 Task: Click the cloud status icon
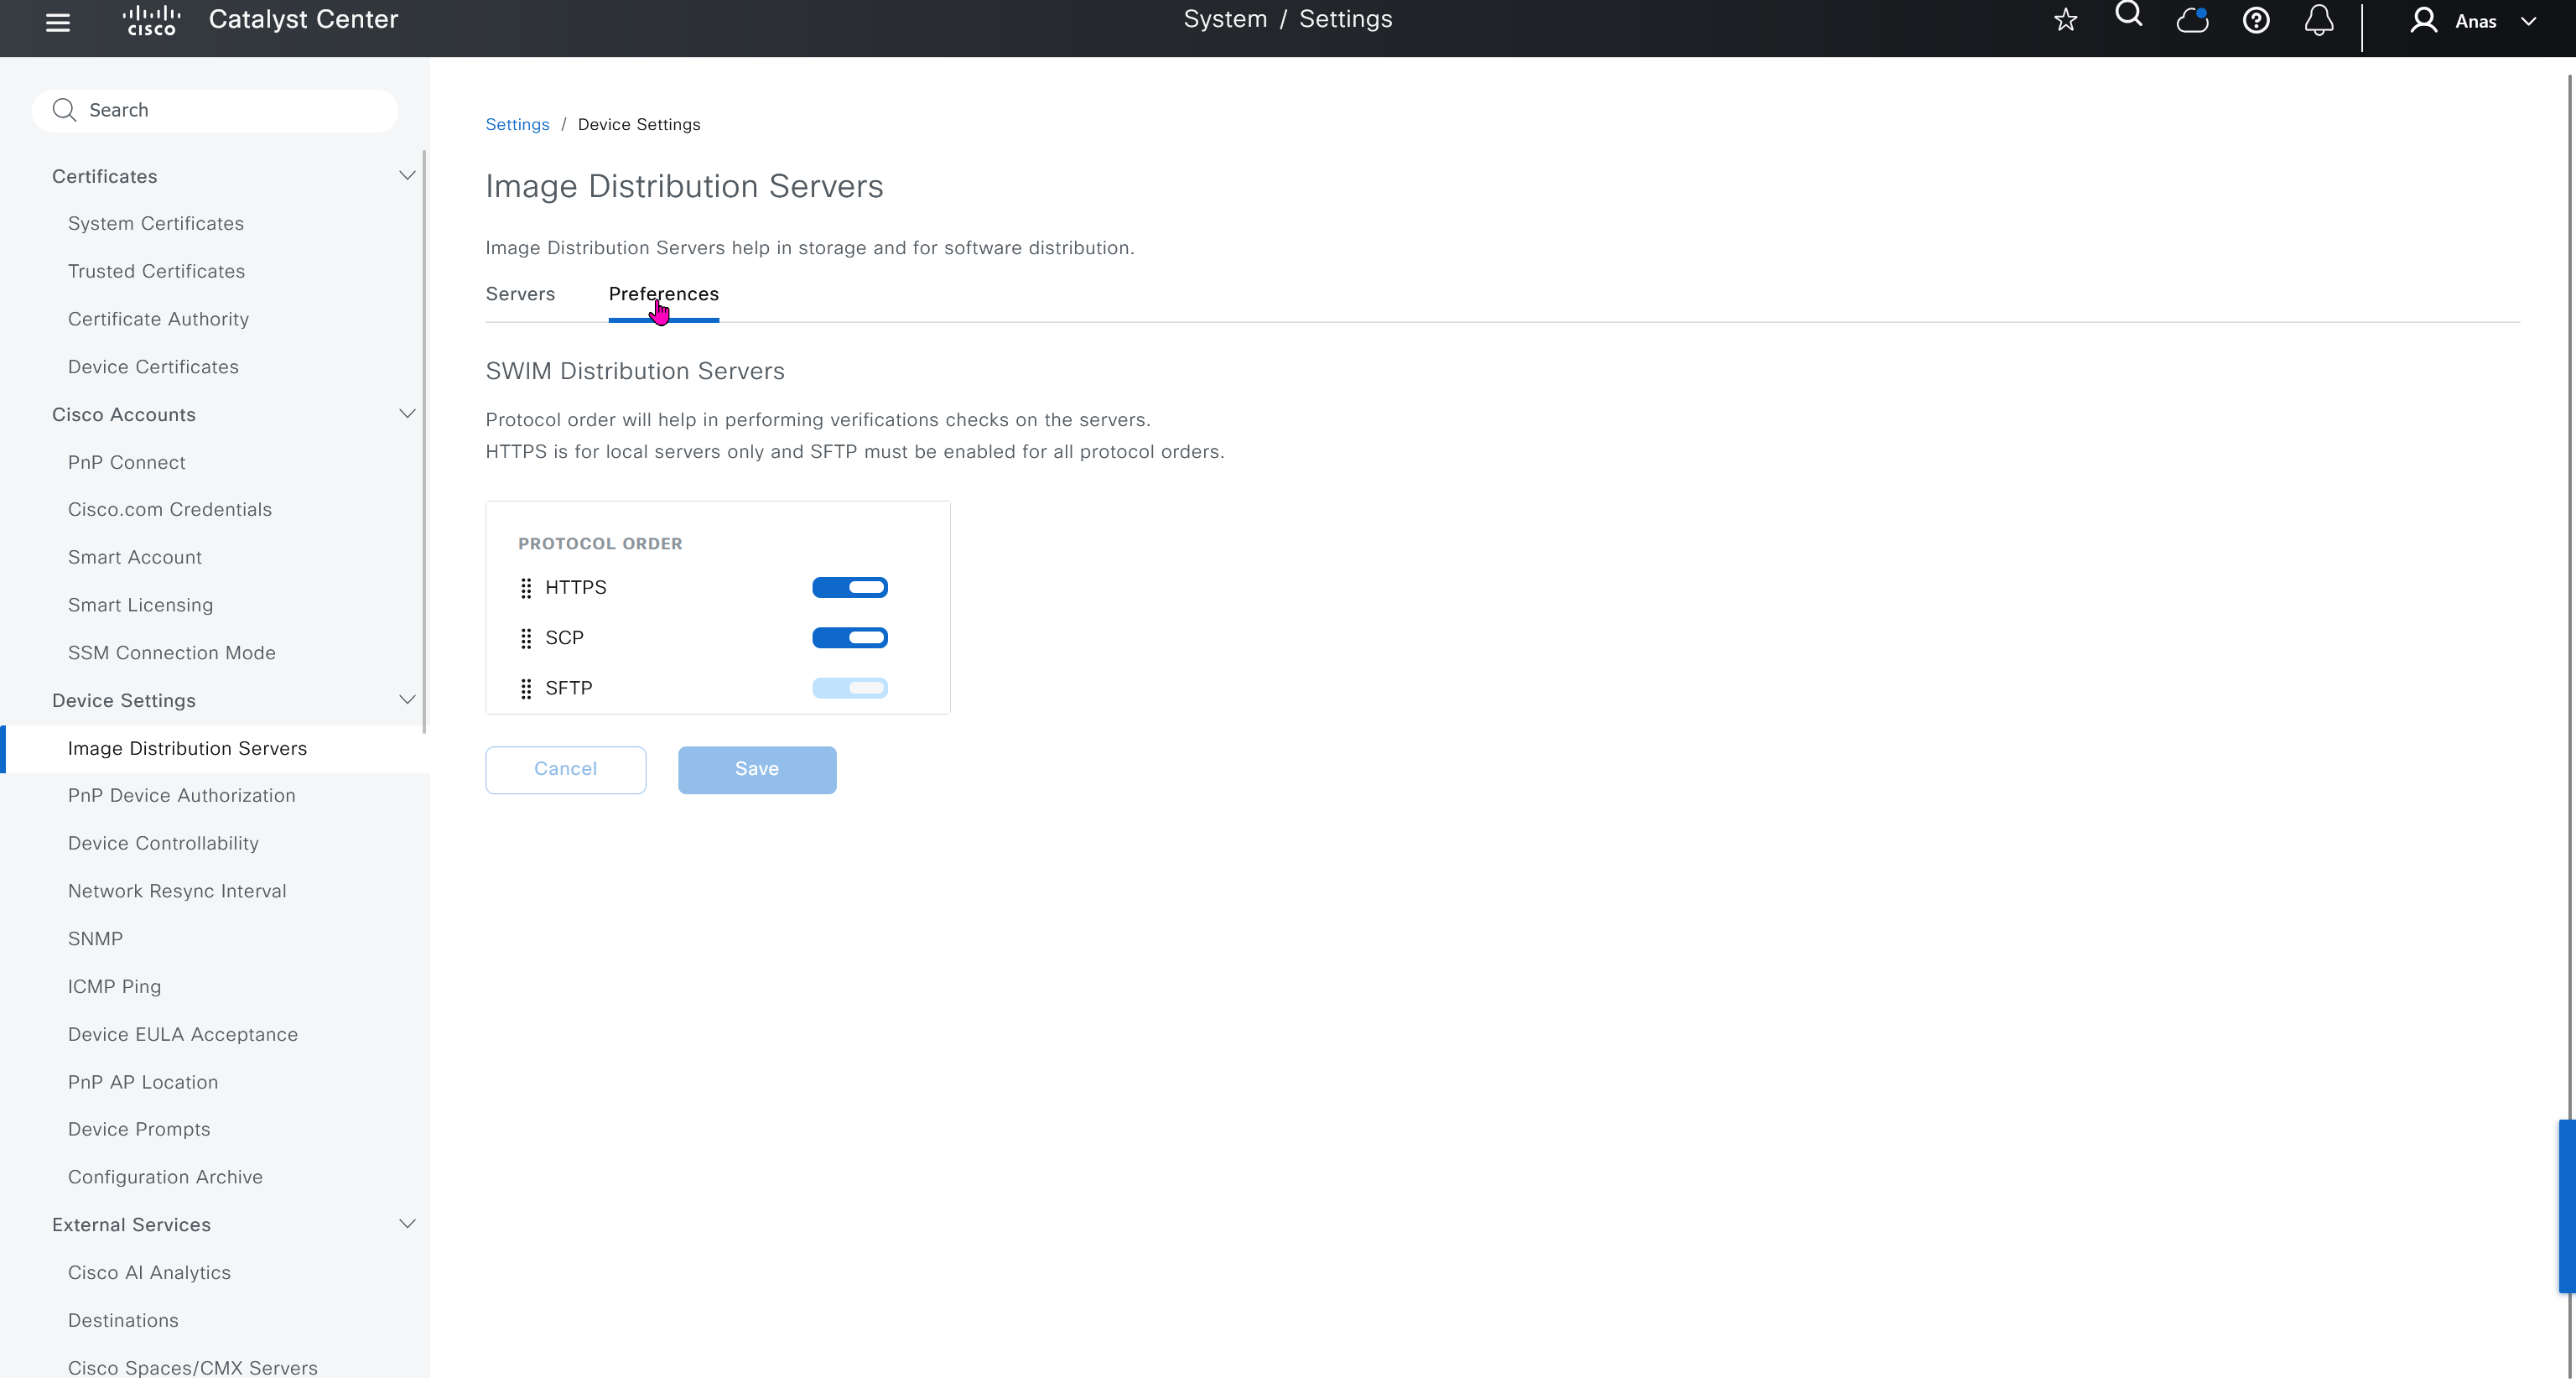click(2192, 20)
